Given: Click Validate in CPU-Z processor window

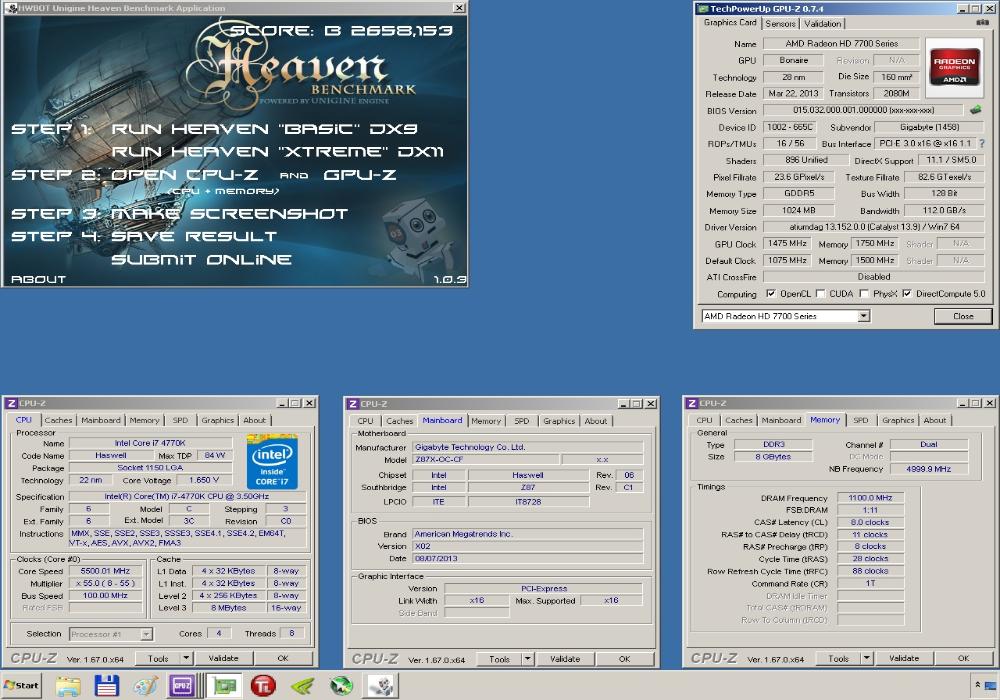Looking at the screenshot, I should click(223, 658).
